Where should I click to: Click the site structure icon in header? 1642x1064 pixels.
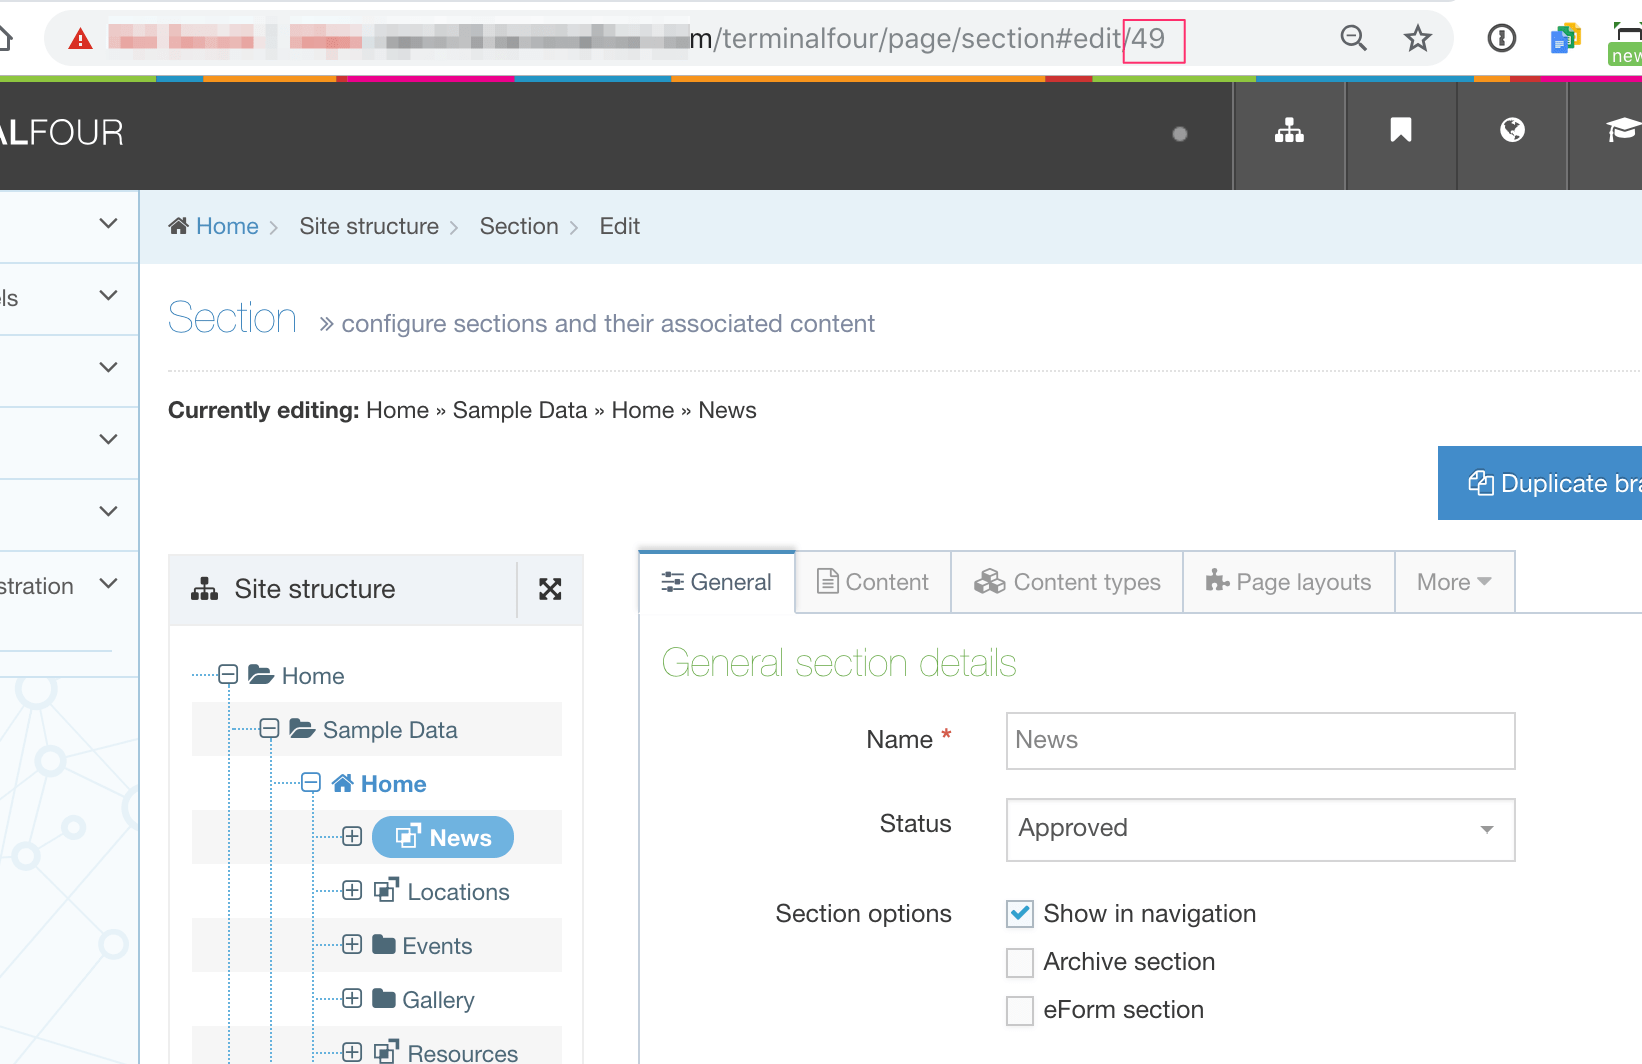pos(1289,131)
